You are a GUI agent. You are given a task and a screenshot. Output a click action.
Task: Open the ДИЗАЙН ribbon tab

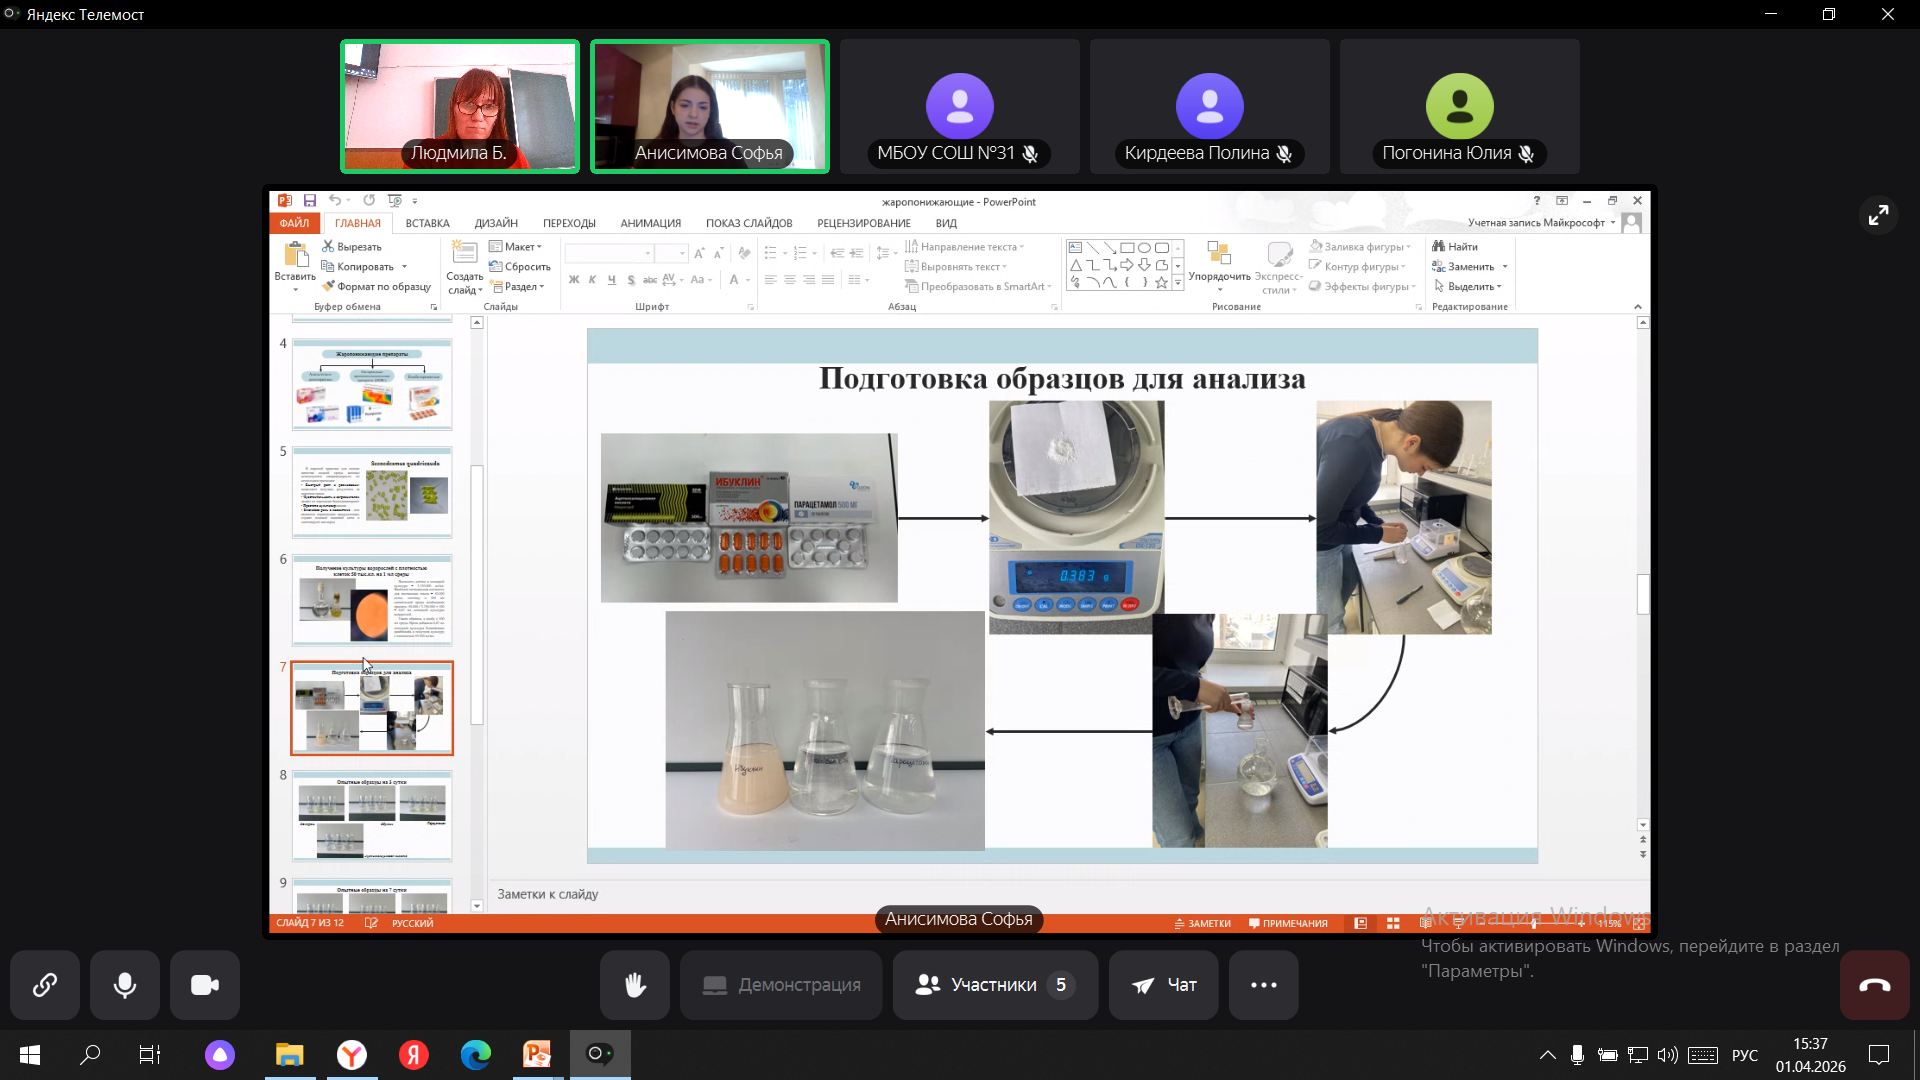pyautogui.click(x=496, y=223)
